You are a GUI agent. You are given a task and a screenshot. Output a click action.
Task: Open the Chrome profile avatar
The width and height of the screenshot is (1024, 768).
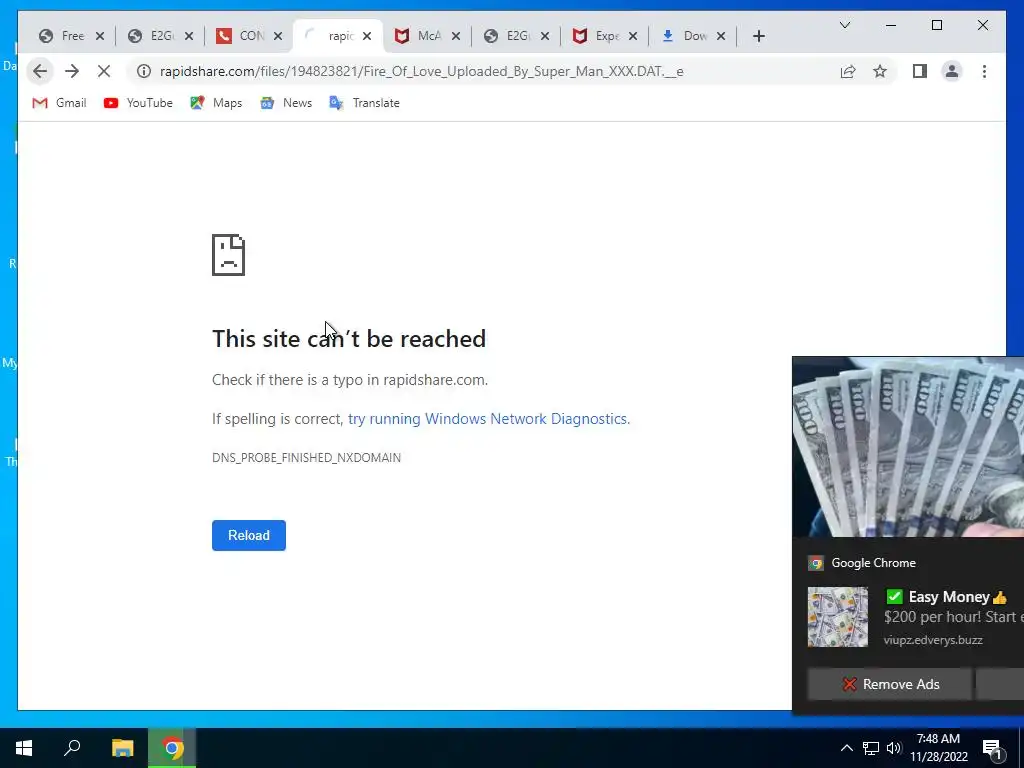[x=952, y=71]
